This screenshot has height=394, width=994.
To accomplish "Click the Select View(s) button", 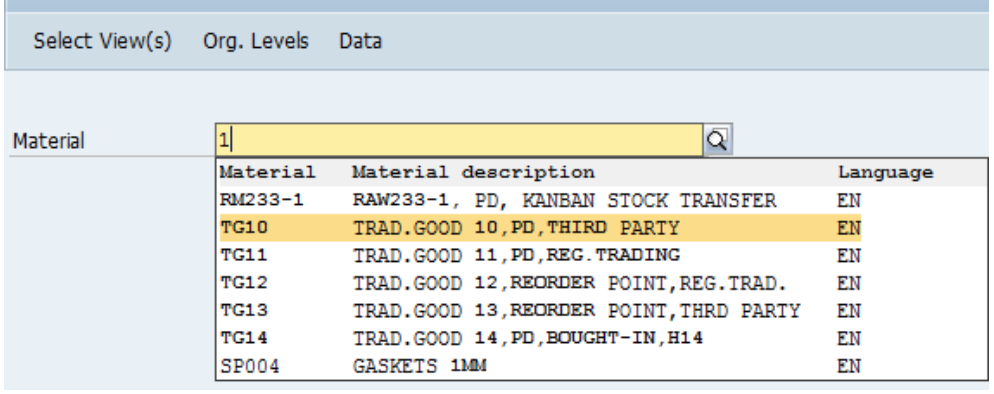I will pos(103,41).
